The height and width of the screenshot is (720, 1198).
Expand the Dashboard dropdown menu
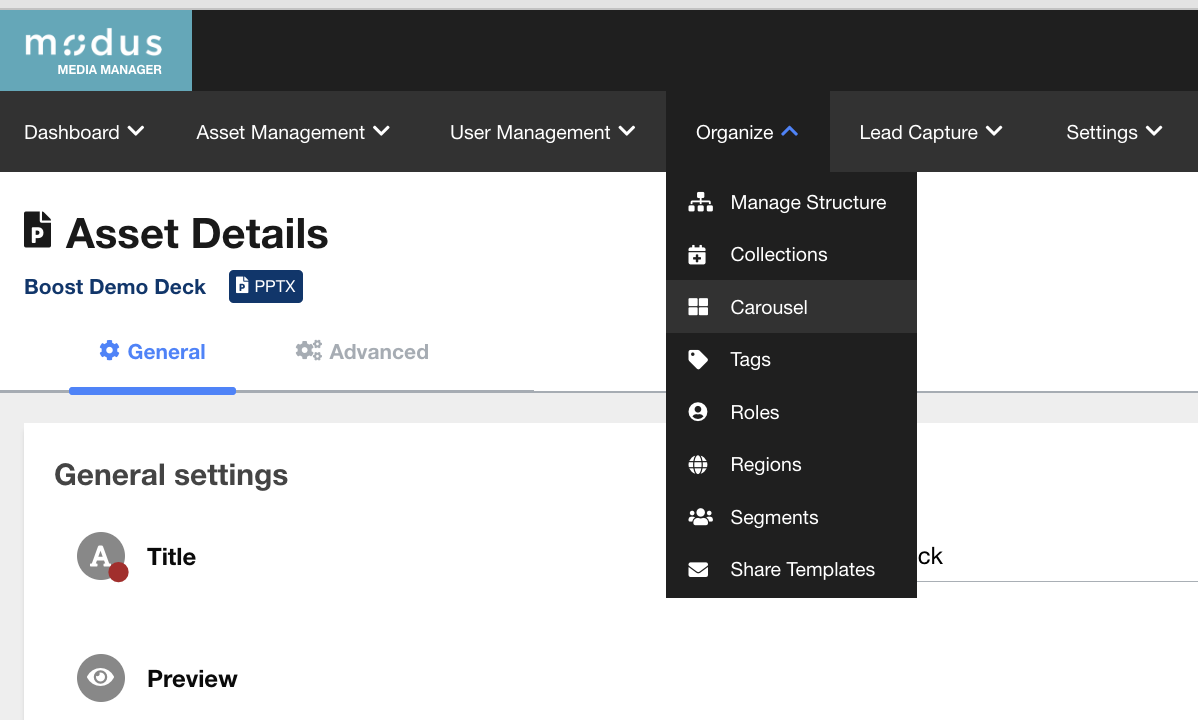[x=84, y=132]
